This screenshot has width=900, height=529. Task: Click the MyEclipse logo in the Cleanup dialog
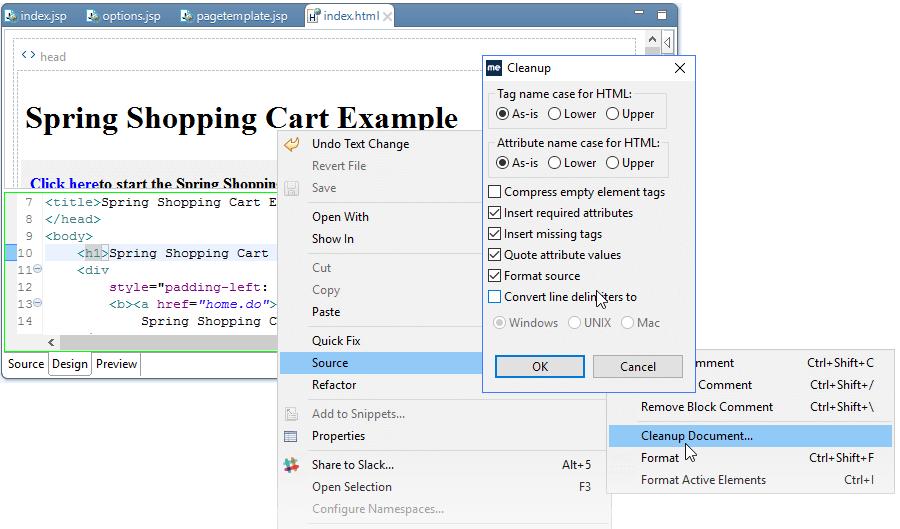pyautogui.click(x=494, y=68)
